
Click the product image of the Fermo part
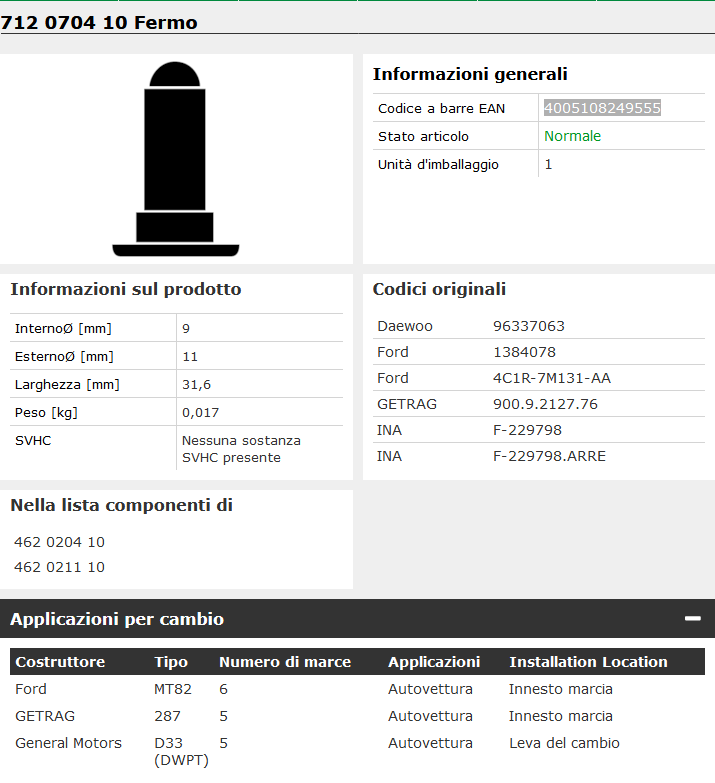[176, 159]
